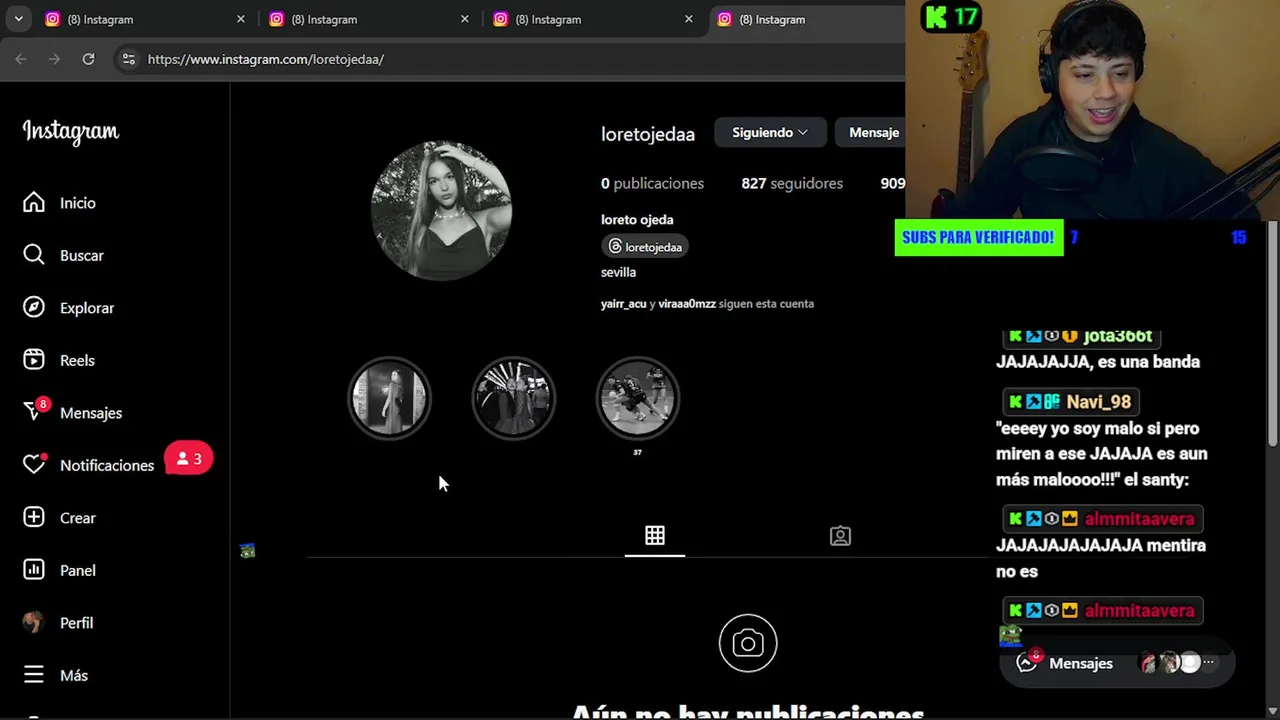Open the ellipsis in the Mensajes bar

click(1209, 662)
